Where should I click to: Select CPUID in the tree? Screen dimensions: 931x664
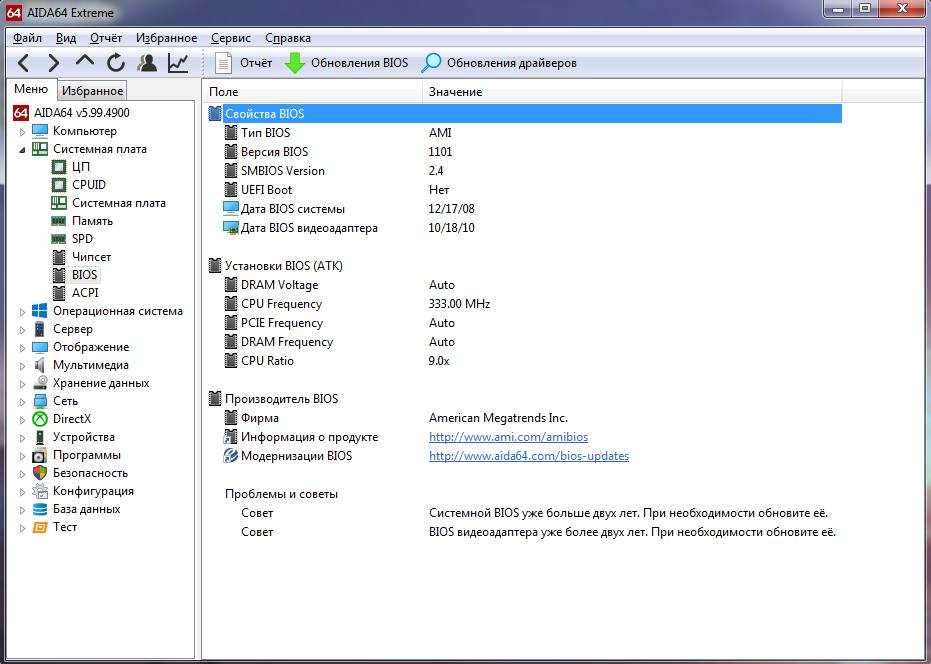(x=88, y=185)
